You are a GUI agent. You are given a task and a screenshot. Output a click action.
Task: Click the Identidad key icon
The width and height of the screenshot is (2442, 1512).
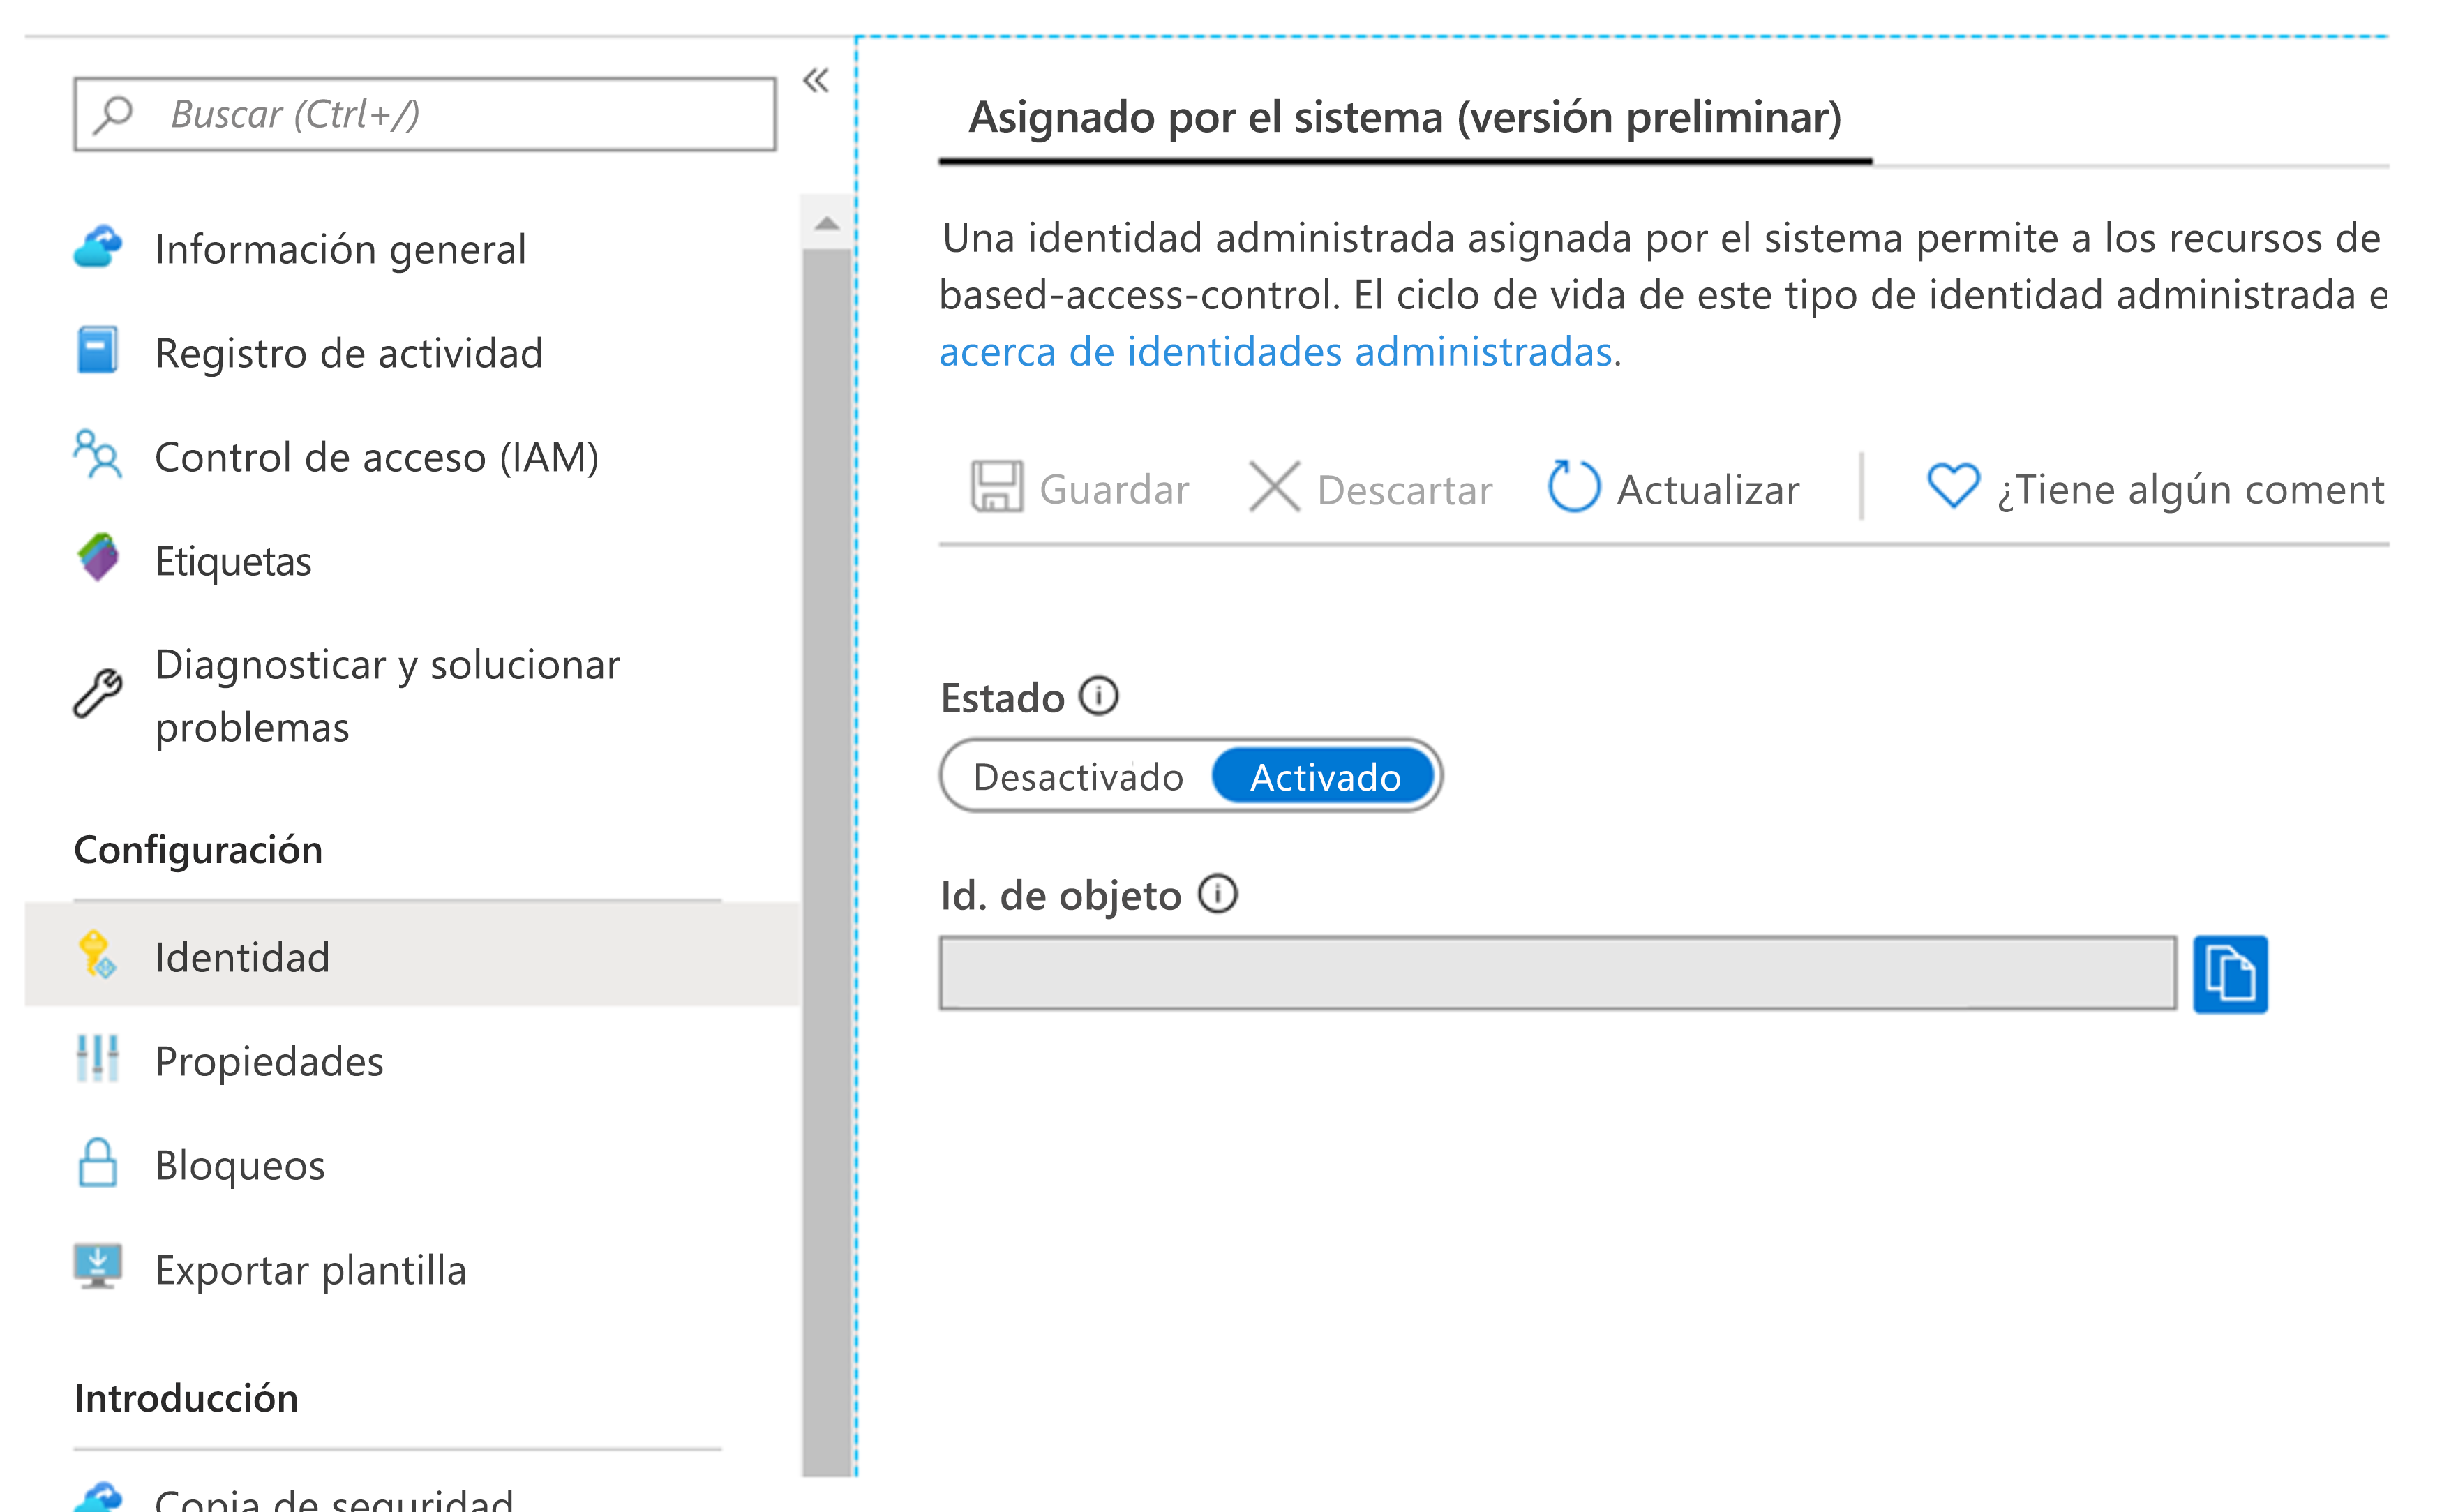point(98,955)
